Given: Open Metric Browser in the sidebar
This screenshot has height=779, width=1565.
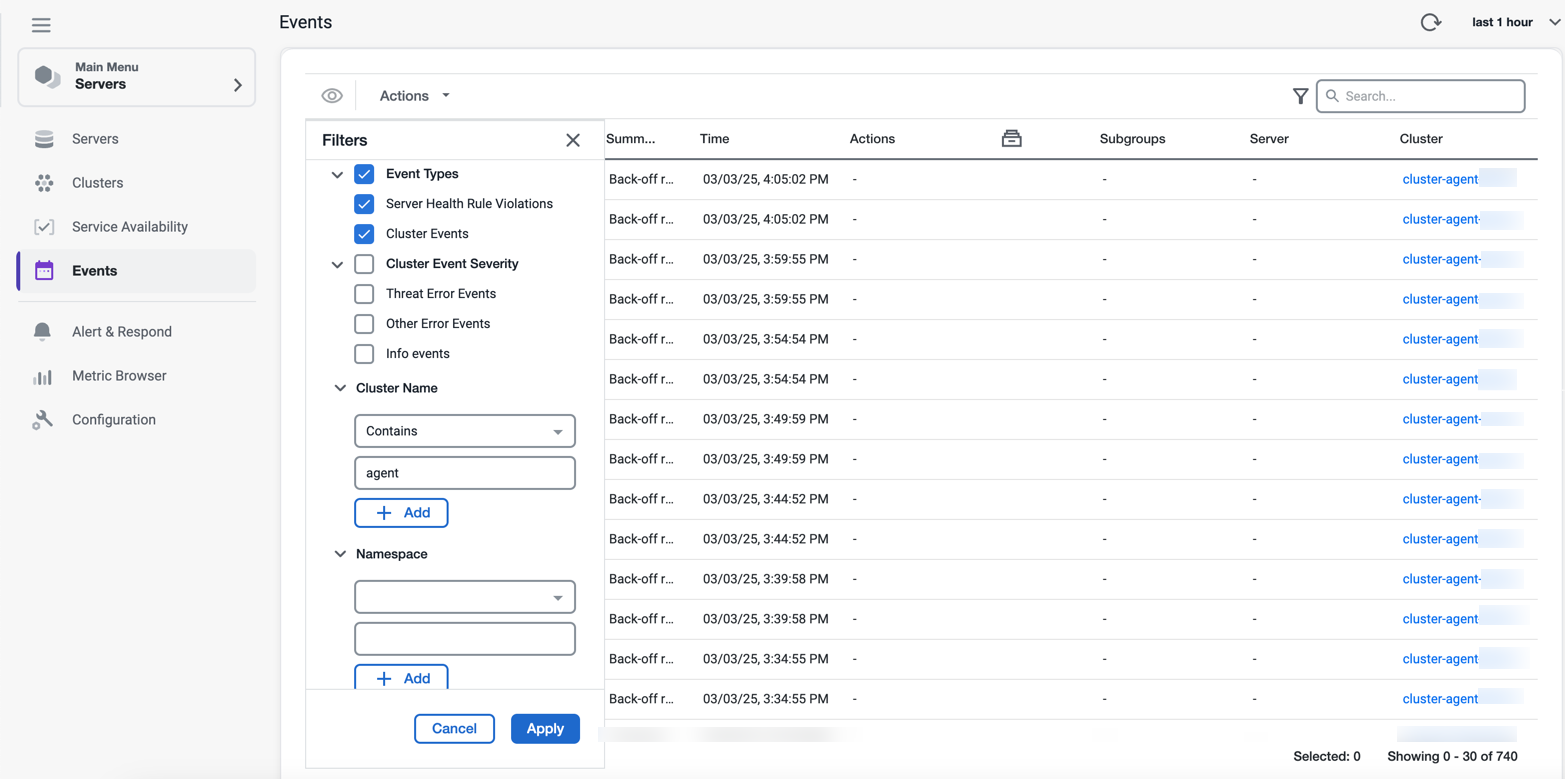Looking at the screenshot, I should (119, 376).
